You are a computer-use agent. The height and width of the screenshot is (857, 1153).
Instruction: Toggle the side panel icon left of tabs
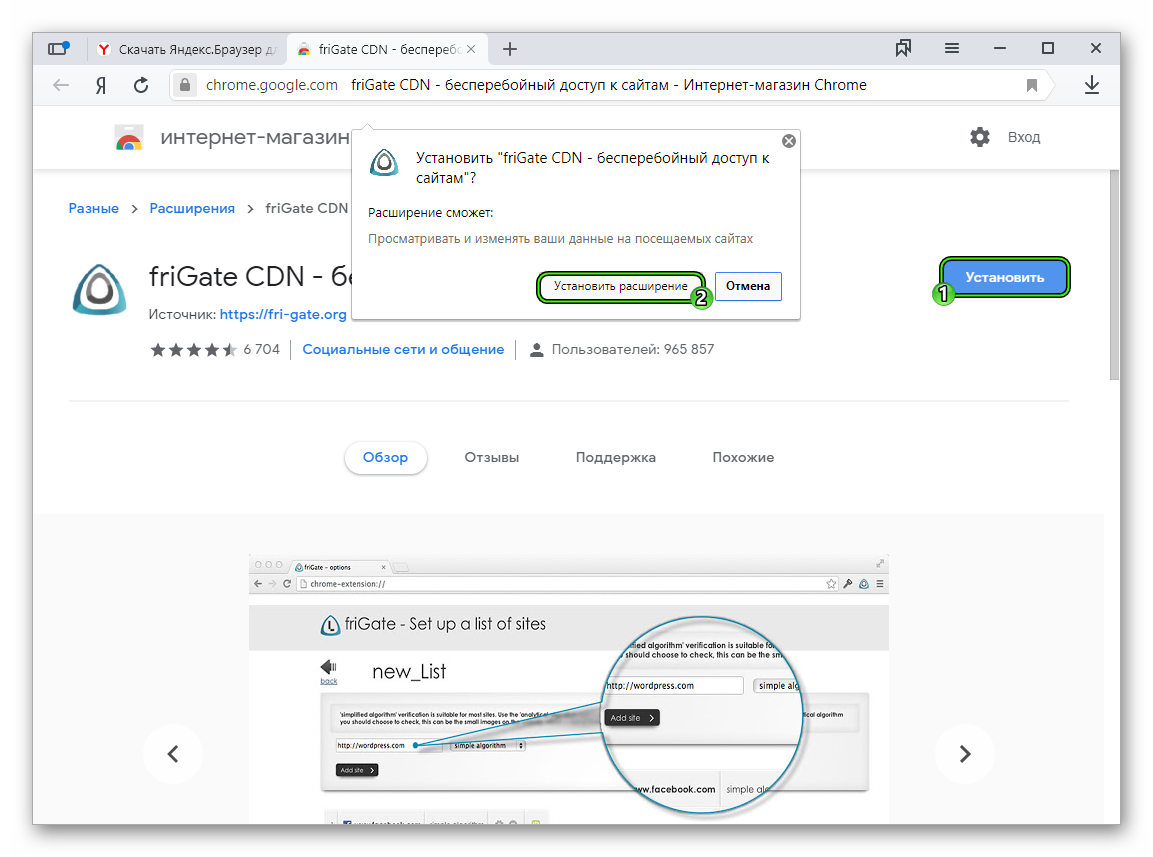click(x=59, y=48)
